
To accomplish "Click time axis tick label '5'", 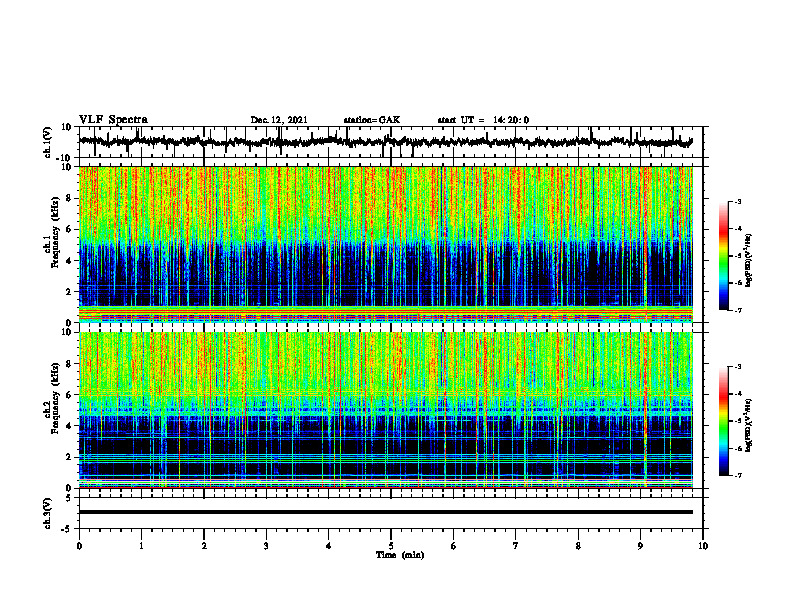I will coord(391,546).
